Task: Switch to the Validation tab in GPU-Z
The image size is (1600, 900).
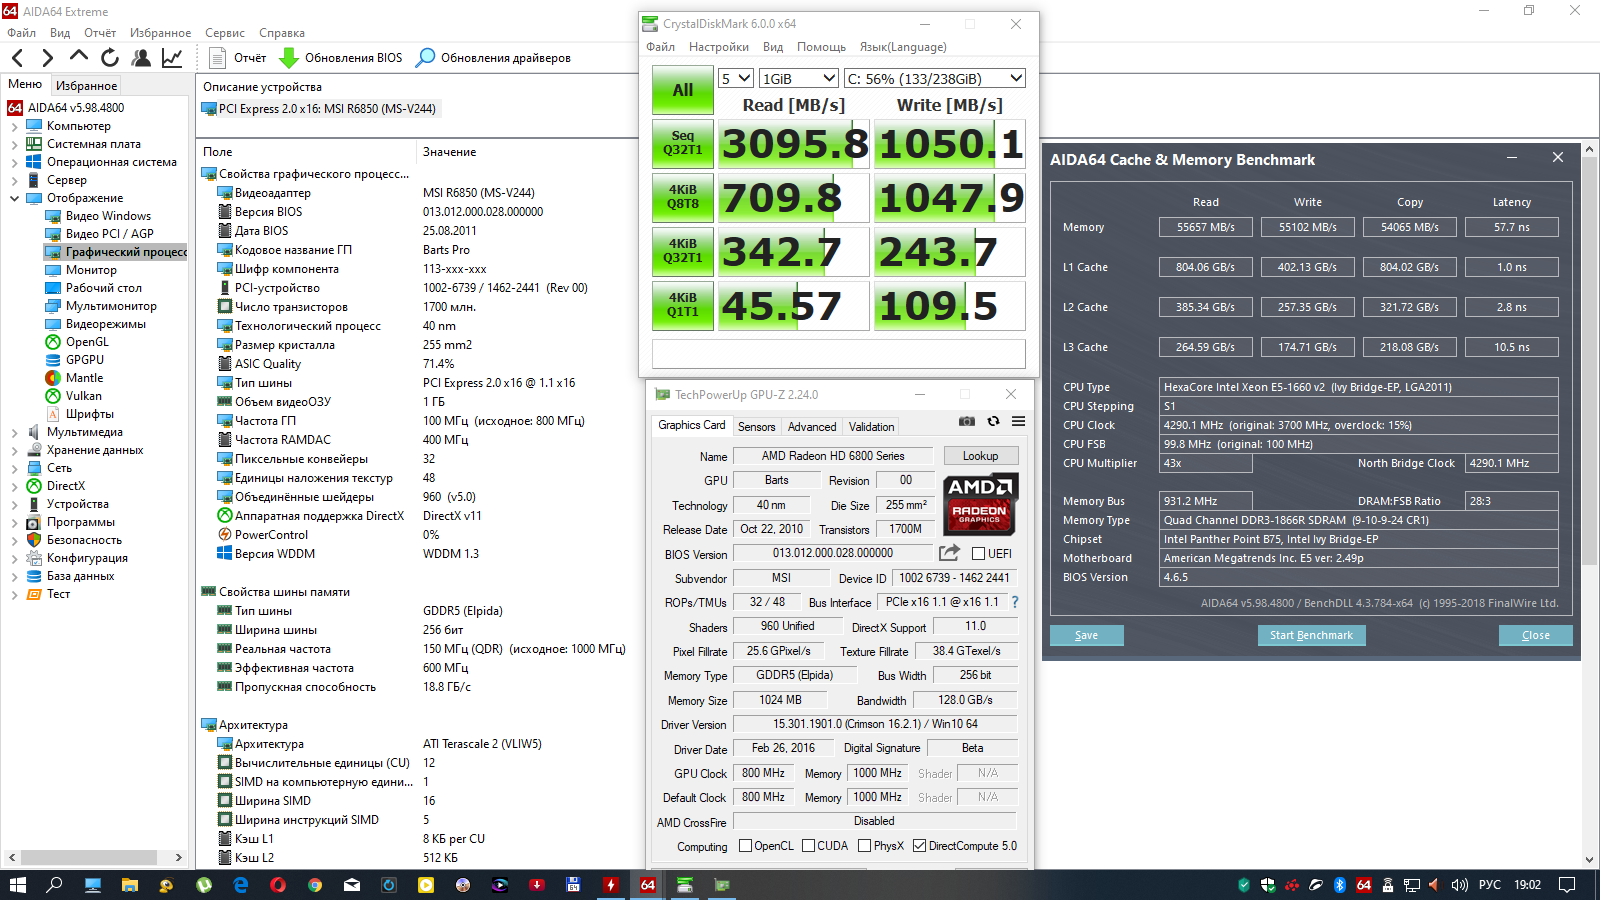Action: point(872,427)
